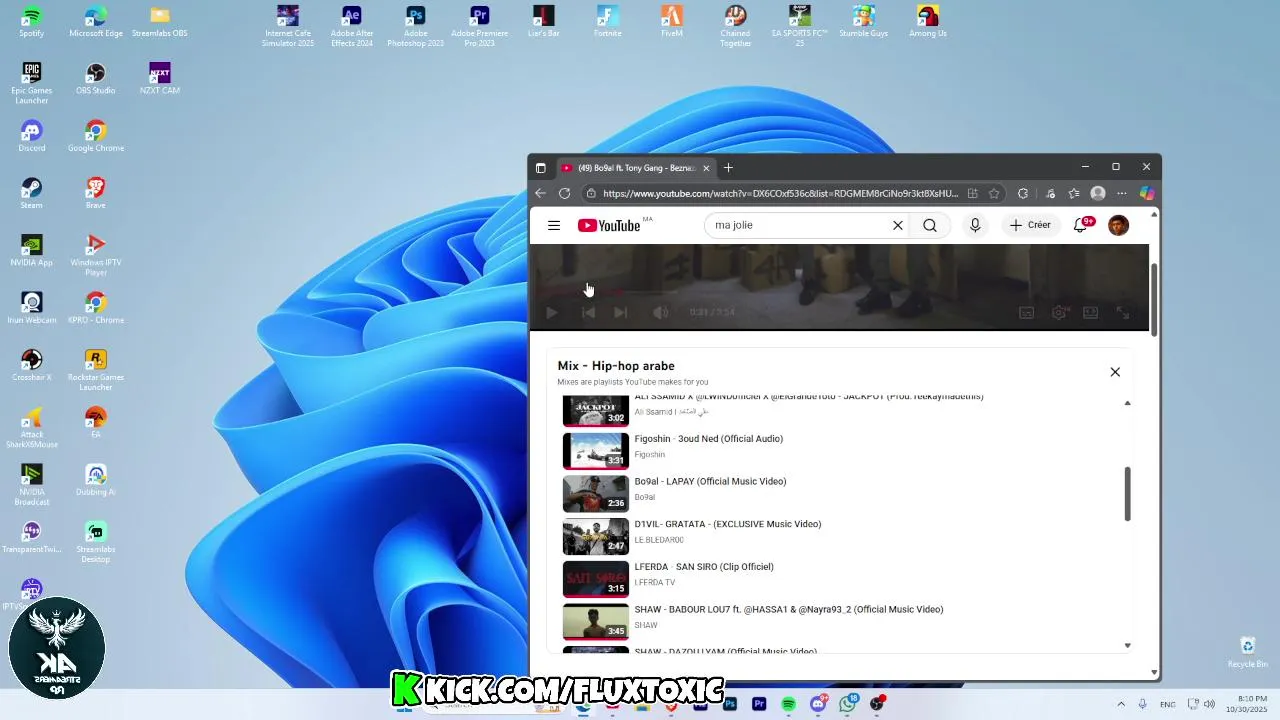The height and width of the screenshot is (720, 1280).
Task: Close the Bo9al ft. Tony Gang tab
Action: pyautogui.click(x=706, y=168)
